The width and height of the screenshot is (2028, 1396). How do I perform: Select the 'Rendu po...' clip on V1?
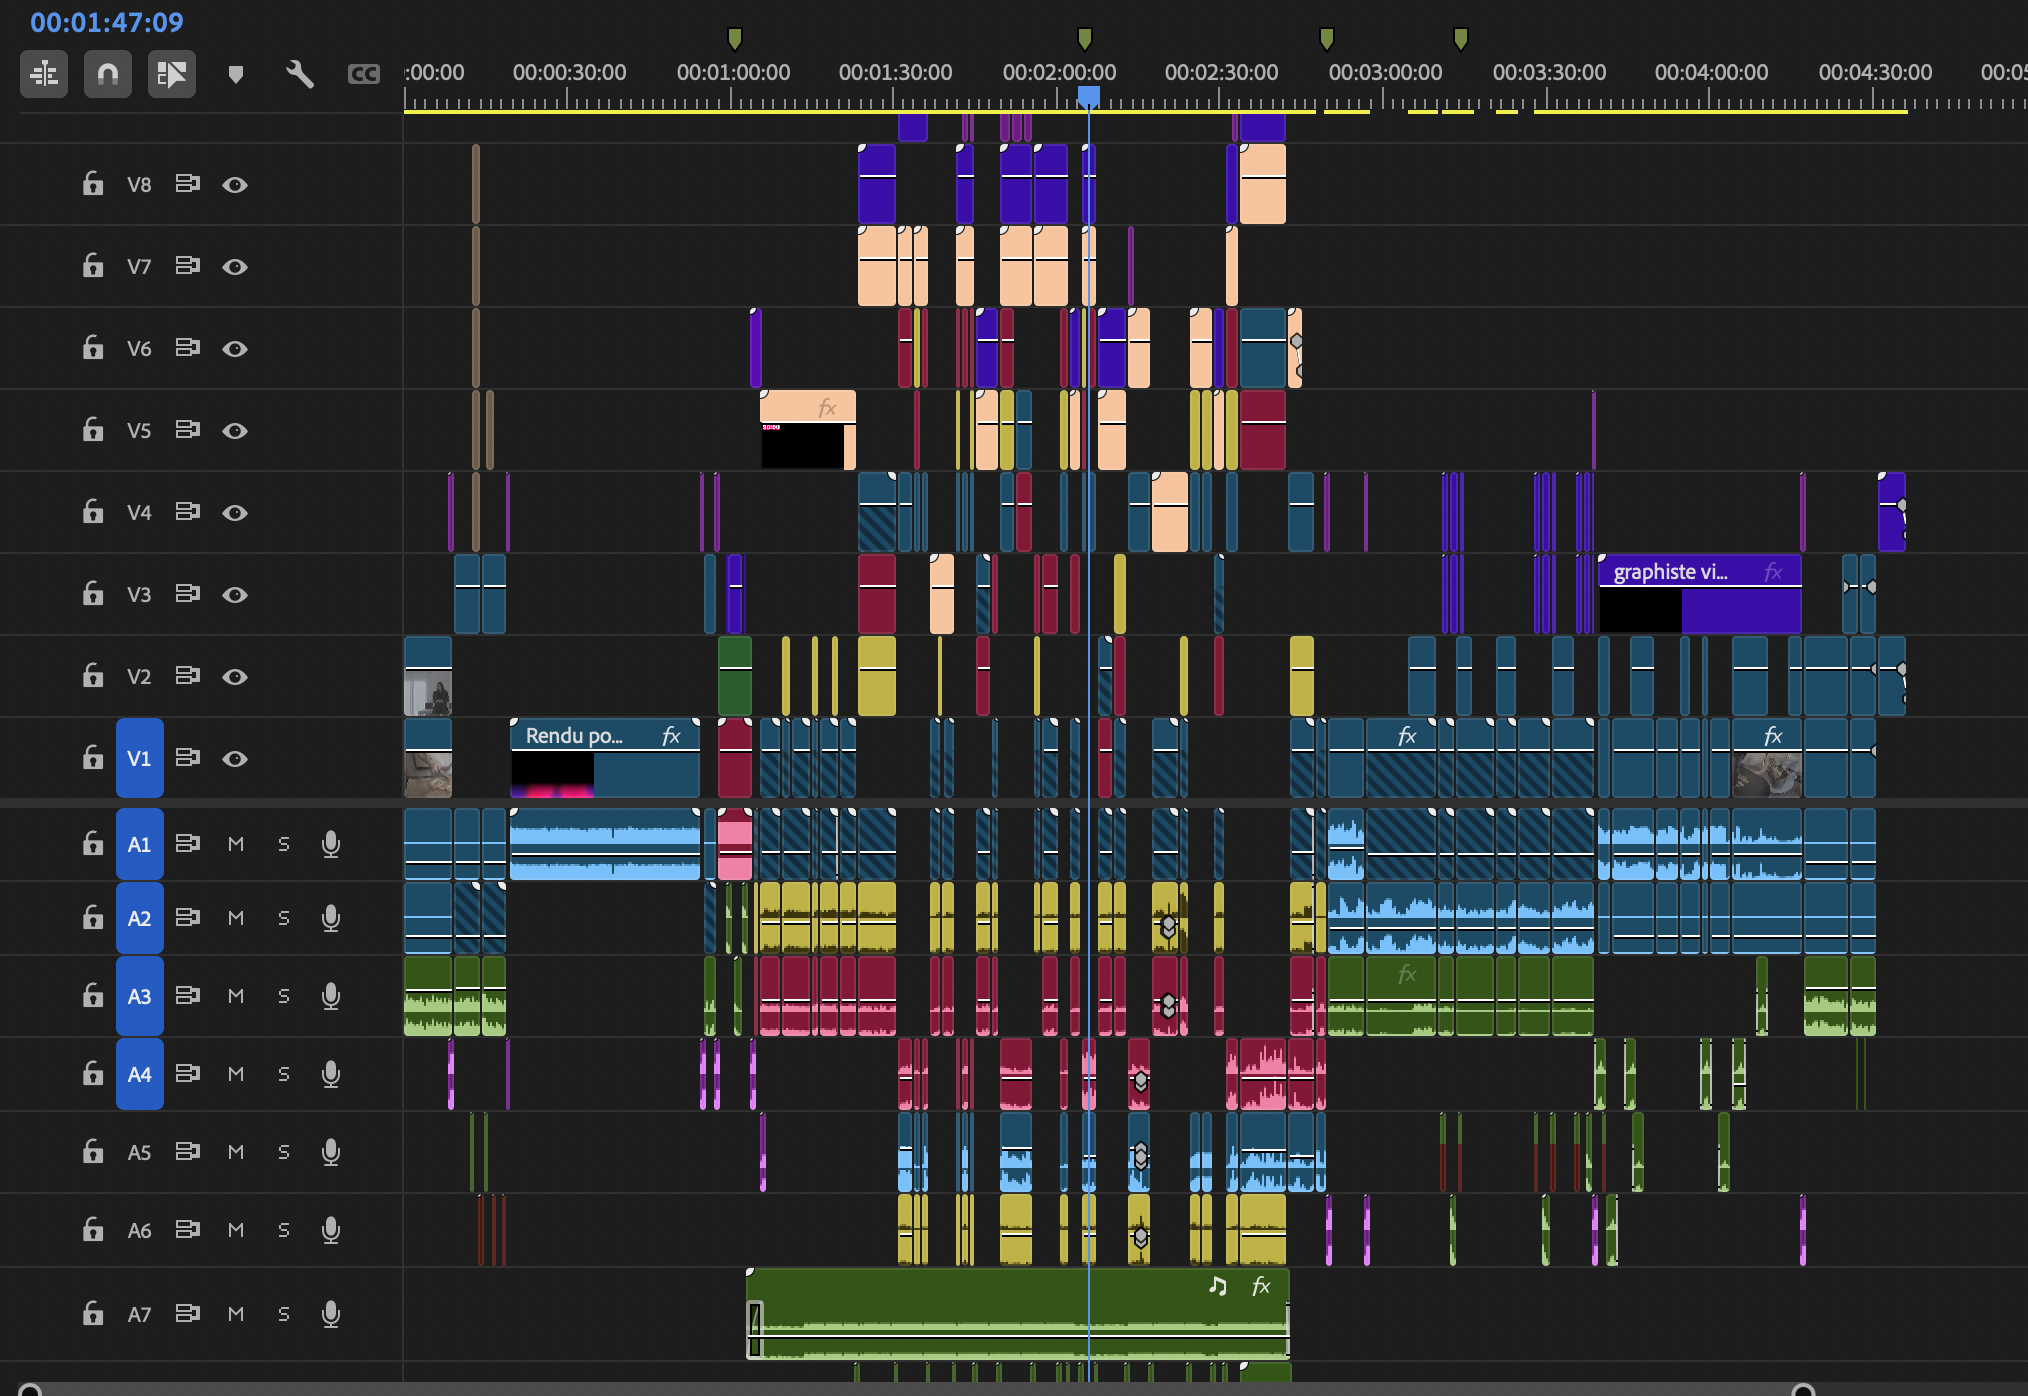604,757
